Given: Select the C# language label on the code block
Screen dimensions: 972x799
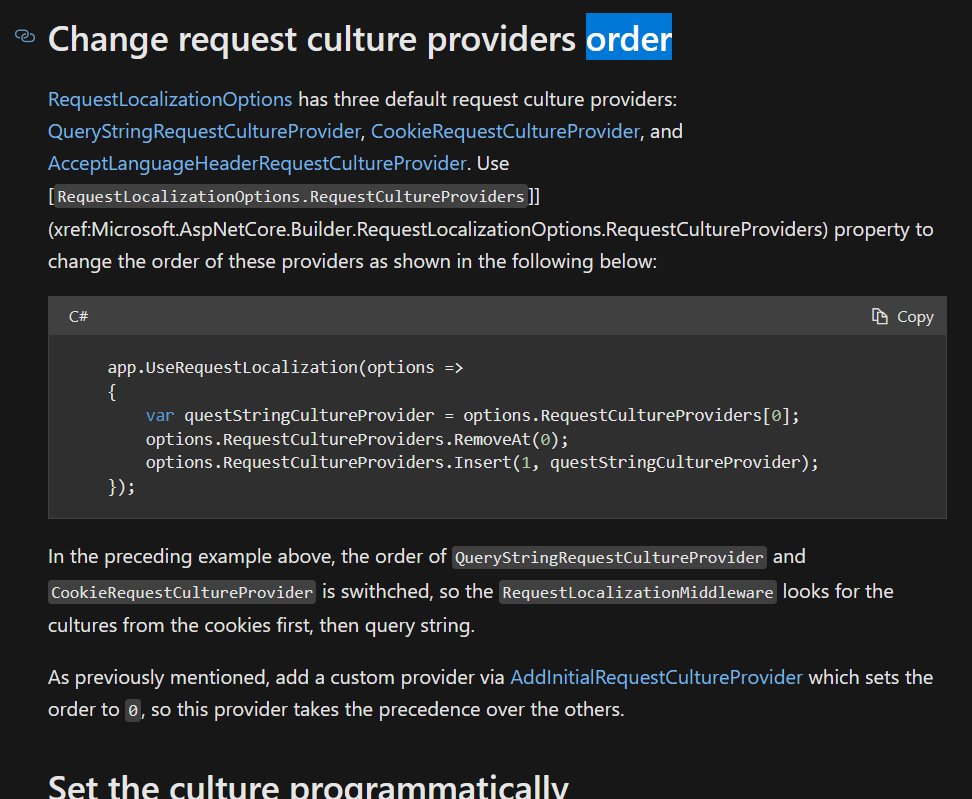Looking at the screenshot, I should (x=78, y=316).
